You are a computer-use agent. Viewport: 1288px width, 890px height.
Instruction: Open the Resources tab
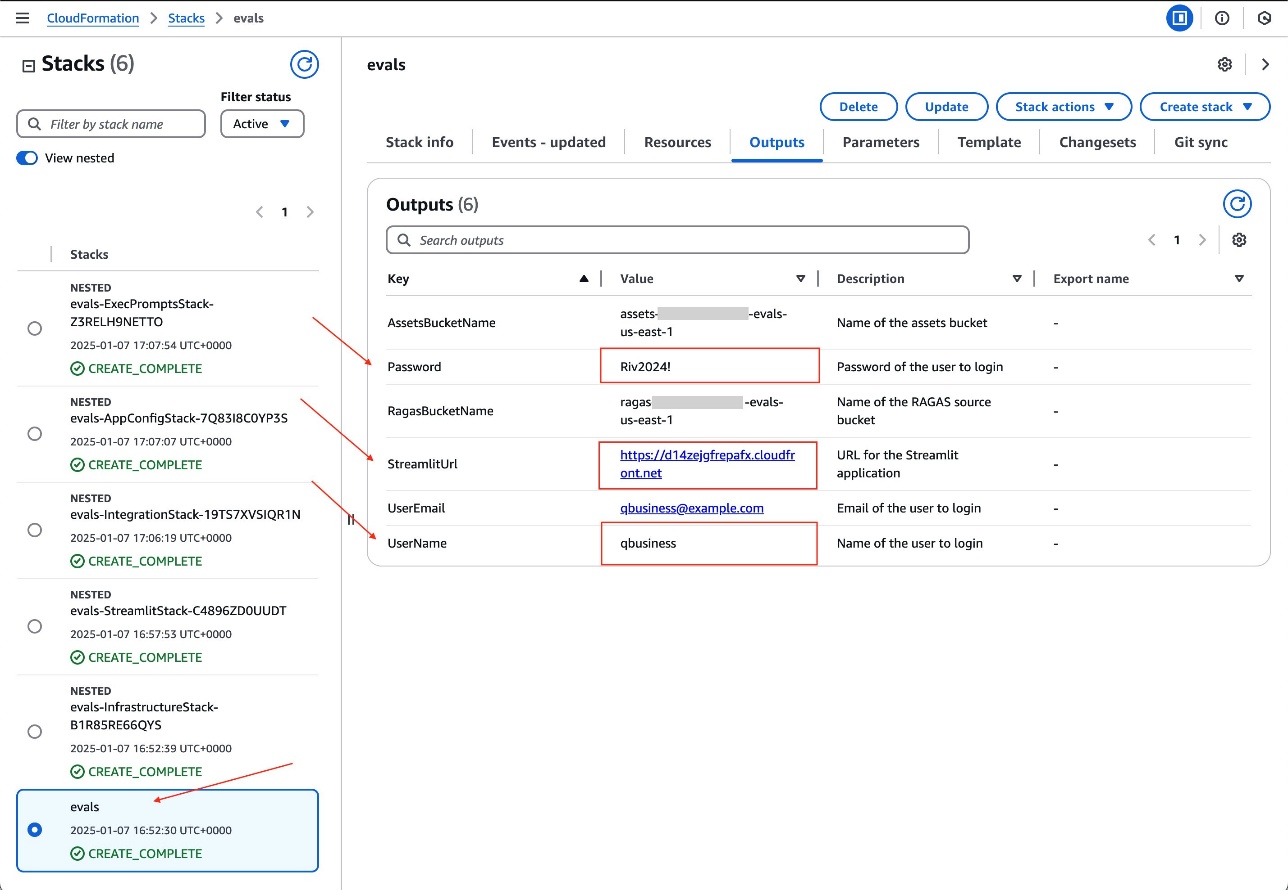pyautogui.click(x=678, y=142)
